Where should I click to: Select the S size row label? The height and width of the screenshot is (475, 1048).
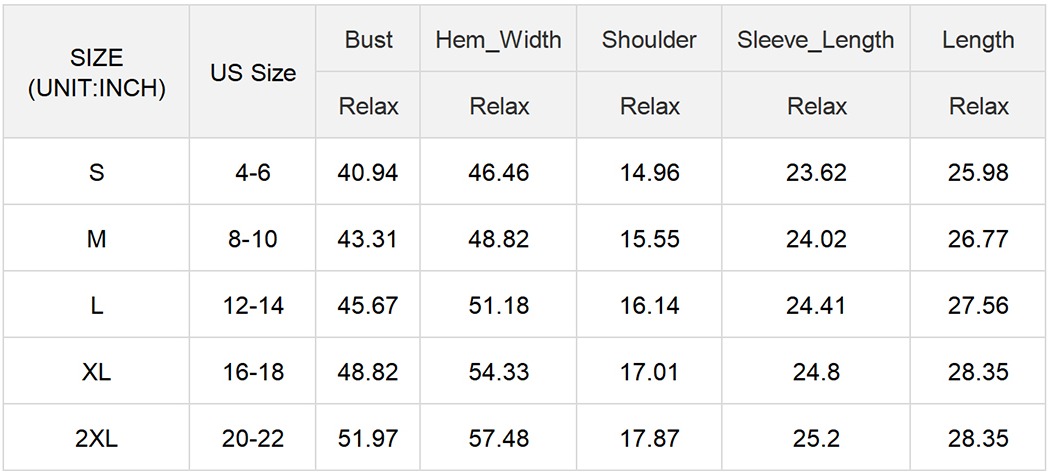click(96, 172)
